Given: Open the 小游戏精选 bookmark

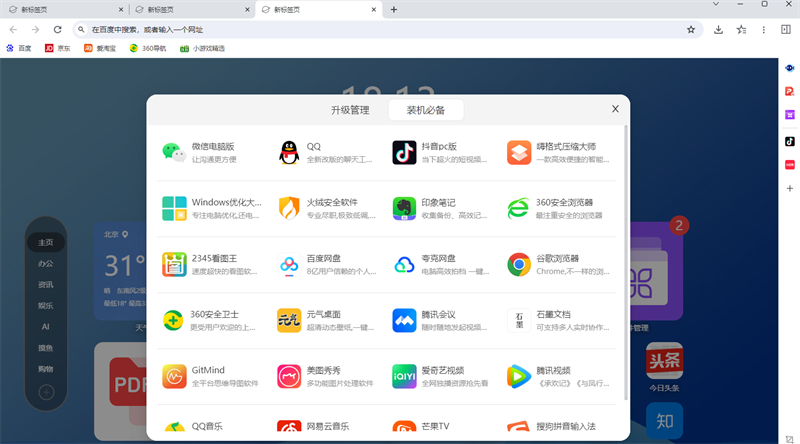Looking at the screenshot, I should click(203, 48).
